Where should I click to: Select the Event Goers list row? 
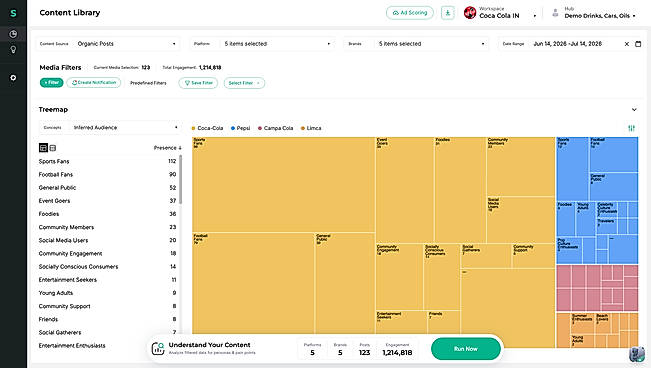point(107,201)
